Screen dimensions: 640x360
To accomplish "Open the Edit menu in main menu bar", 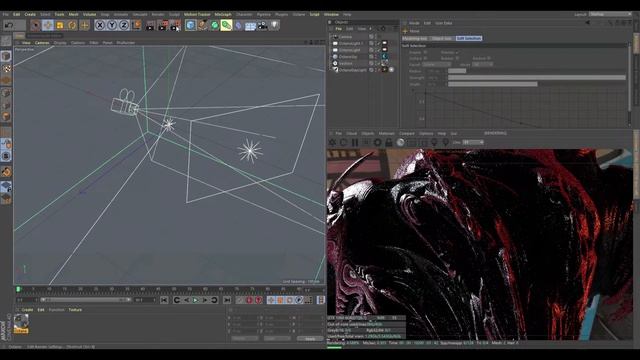I will [x=16, y=14].
